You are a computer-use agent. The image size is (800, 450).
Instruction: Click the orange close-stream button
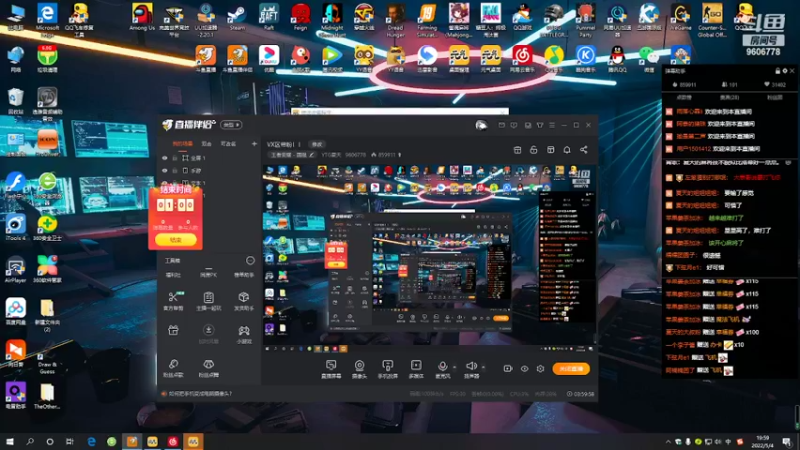click(571, 368)
